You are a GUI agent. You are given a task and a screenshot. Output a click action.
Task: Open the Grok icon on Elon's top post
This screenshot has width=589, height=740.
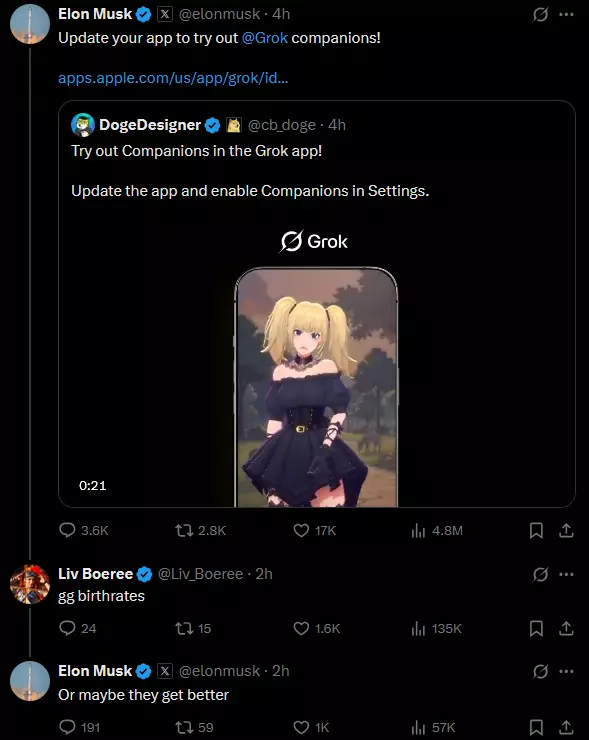(540, 15)
